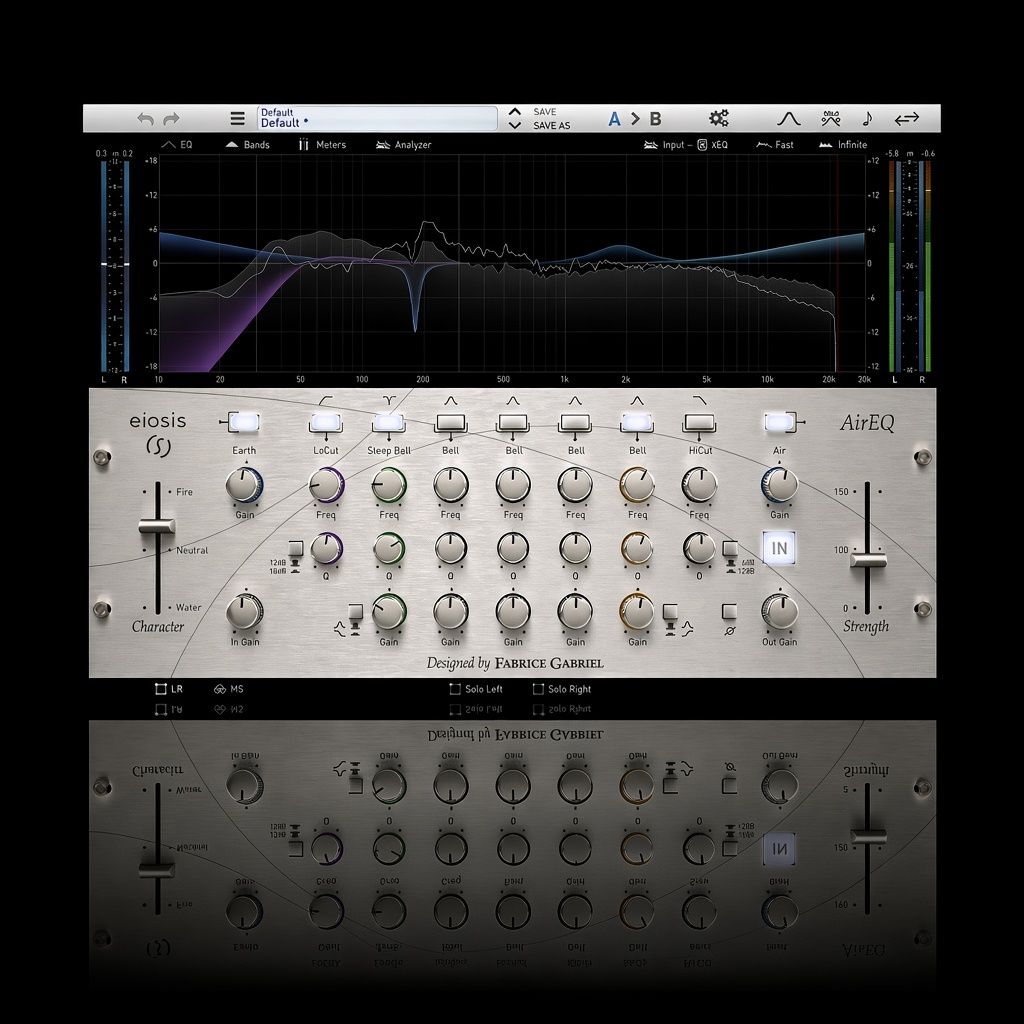The height and width of the screenshot is (1024, 1024).
Task: Click the AirEQ logo text
Action: coord(867,423)
